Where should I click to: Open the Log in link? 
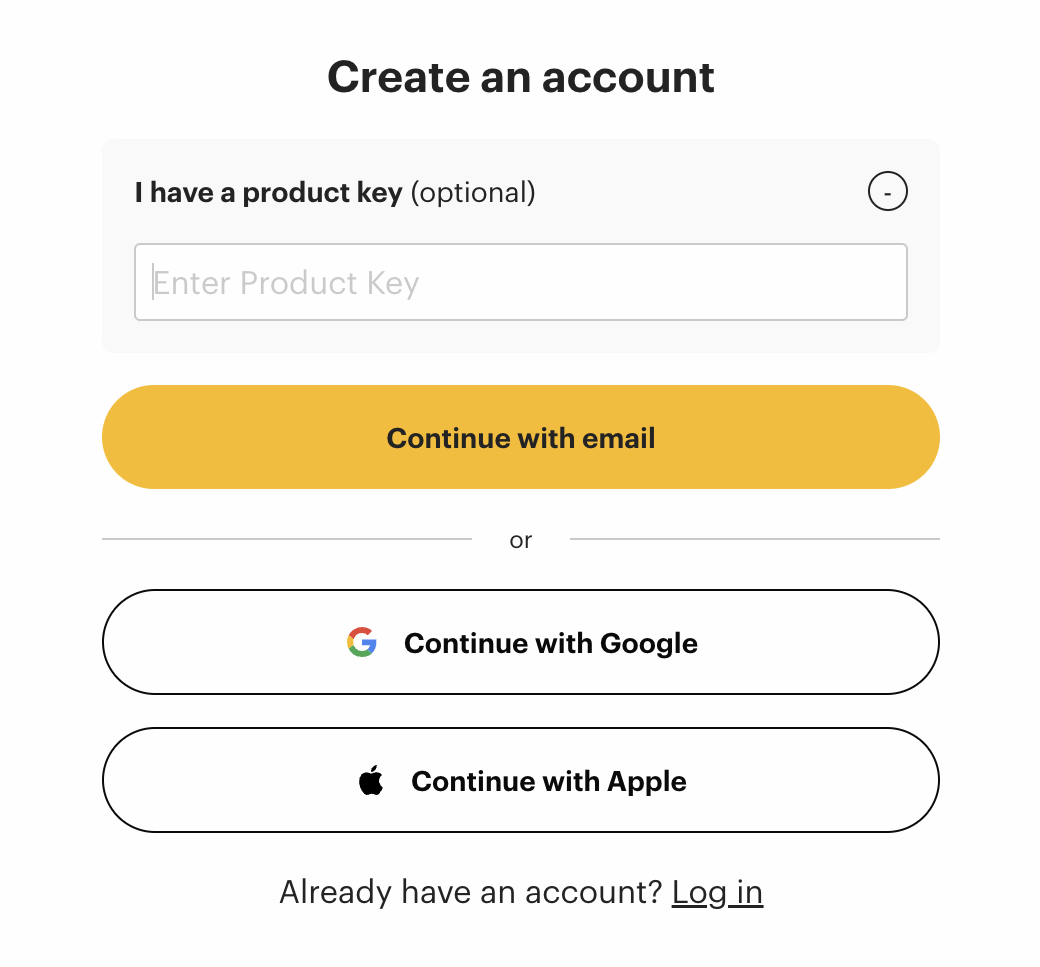click(717, 891)
